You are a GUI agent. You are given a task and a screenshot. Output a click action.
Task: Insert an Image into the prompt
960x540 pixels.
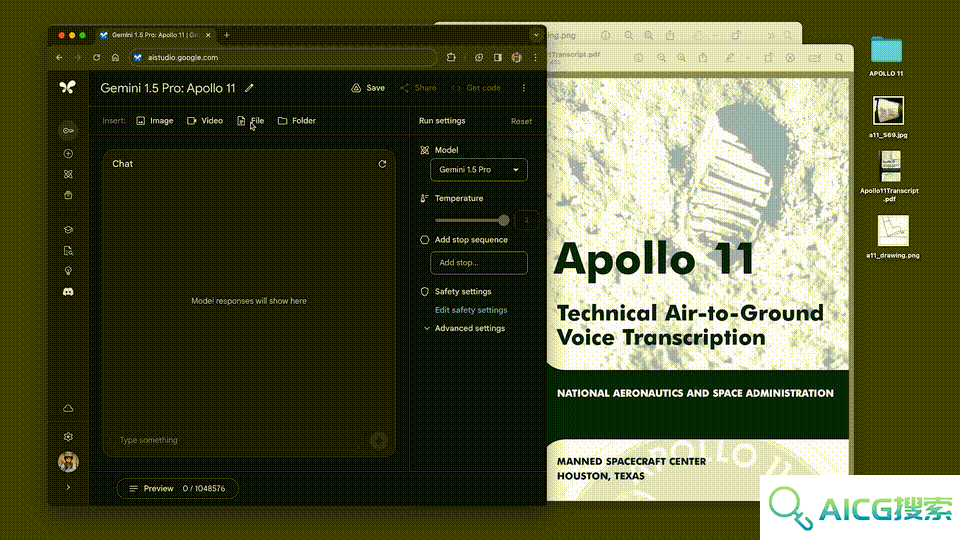[x=155, y=121]
